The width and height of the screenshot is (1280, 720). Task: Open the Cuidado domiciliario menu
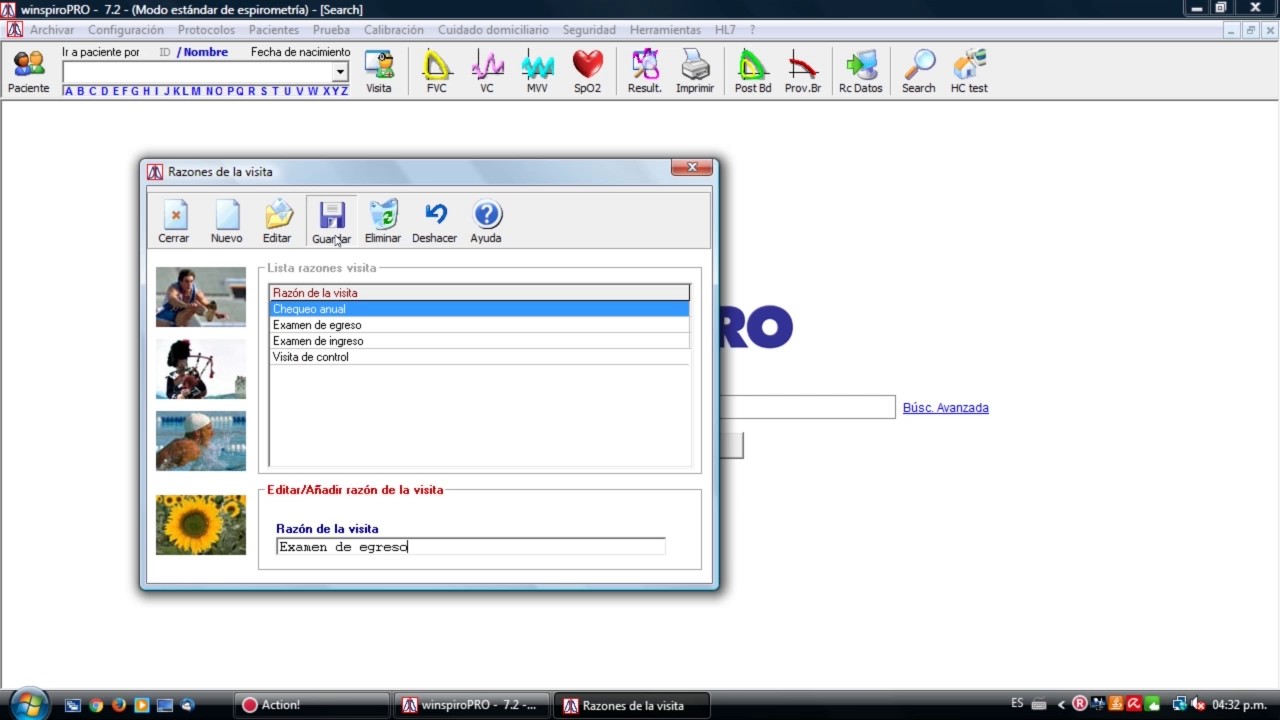point(493,30)
